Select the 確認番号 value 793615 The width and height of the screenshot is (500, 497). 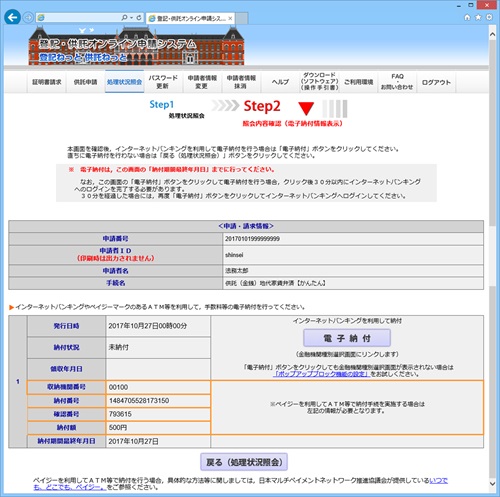(120, 414)
